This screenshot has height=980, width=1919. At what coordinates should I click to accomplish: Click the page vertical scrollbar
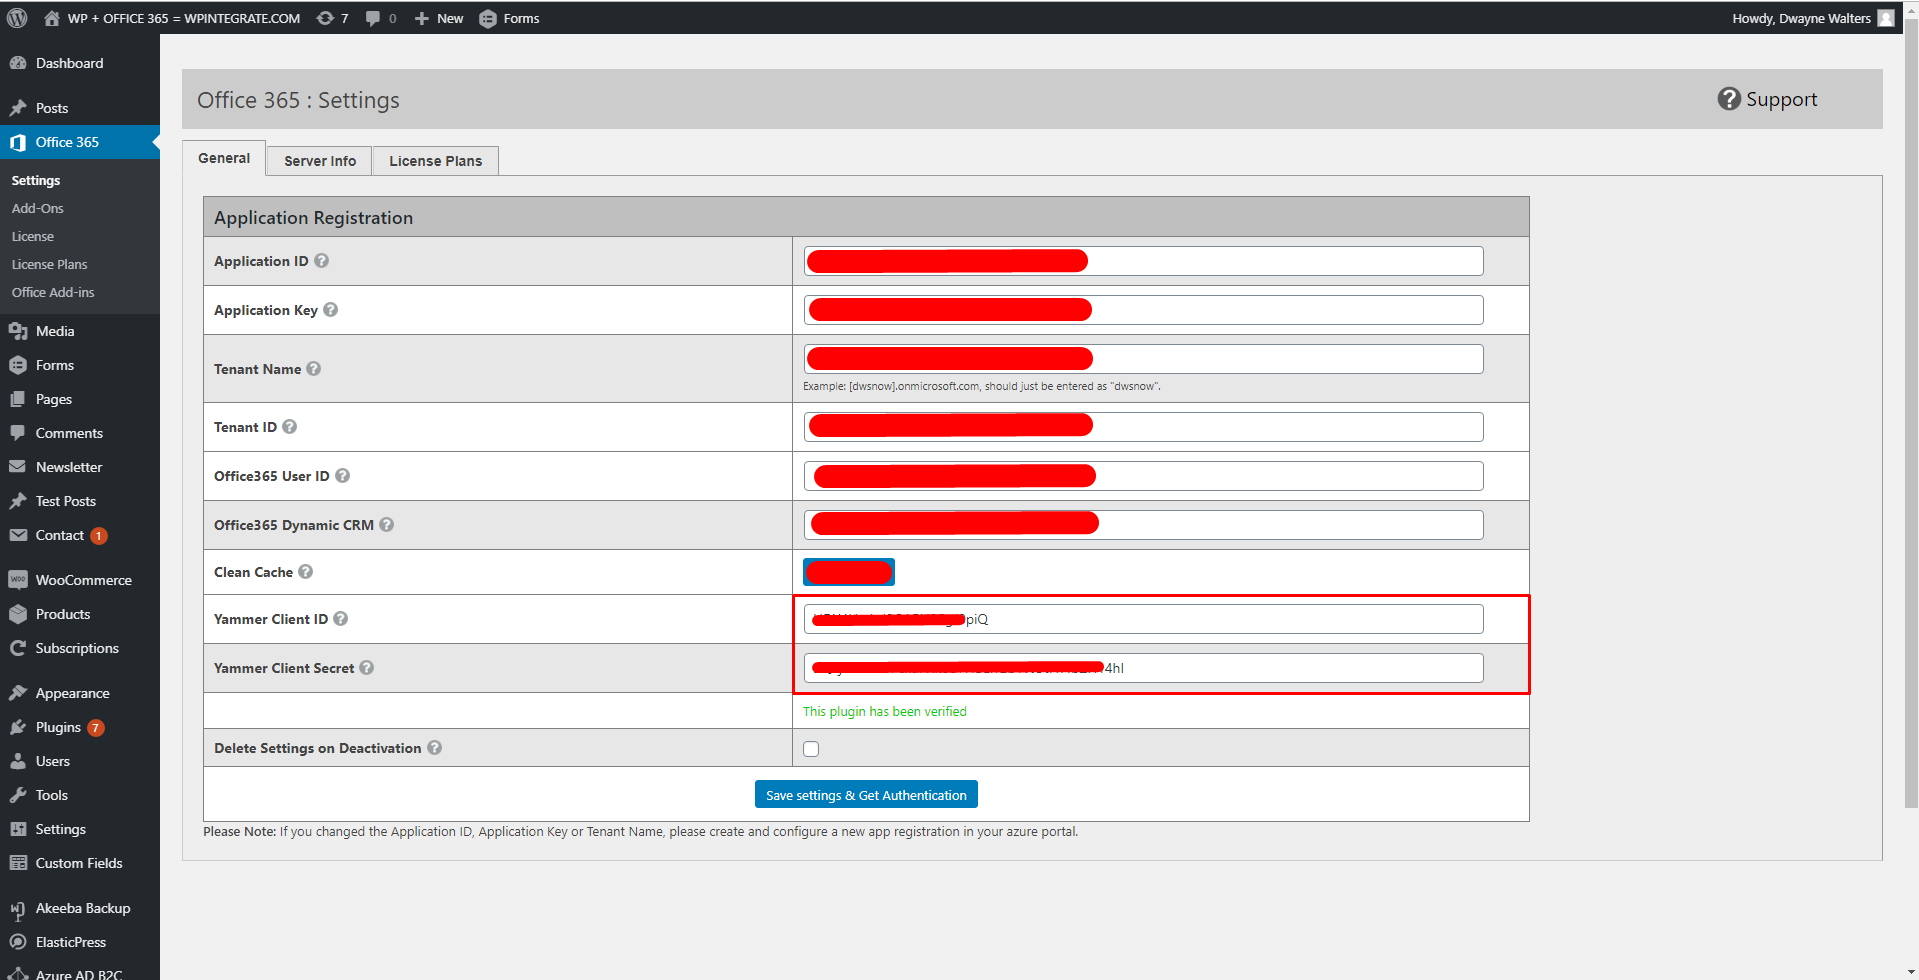[1911, 420]
